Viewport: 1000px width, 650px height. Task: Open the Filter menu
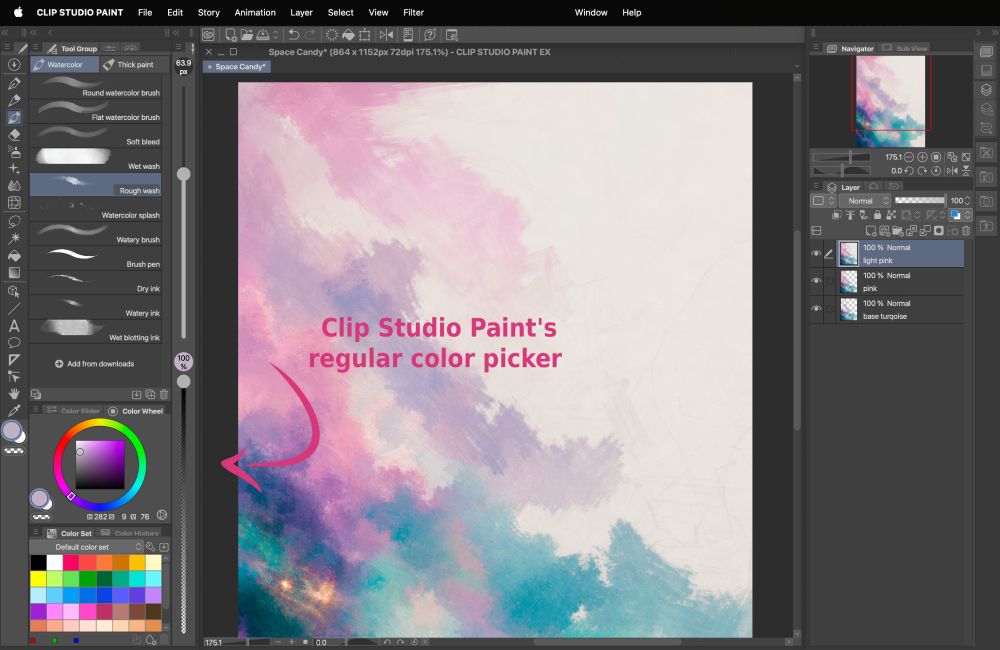coord(413,12)
